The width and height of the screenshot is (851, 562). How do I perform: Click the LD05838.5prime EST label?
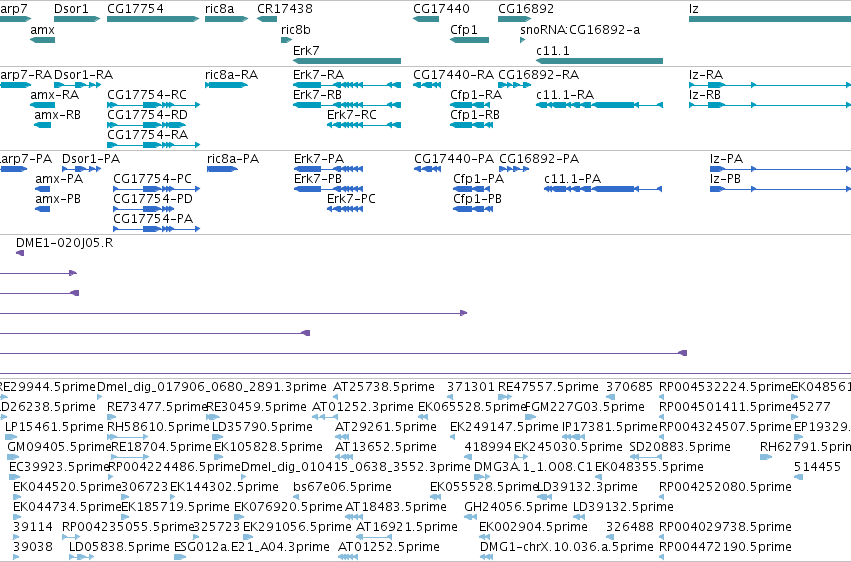tap(119, 547)
